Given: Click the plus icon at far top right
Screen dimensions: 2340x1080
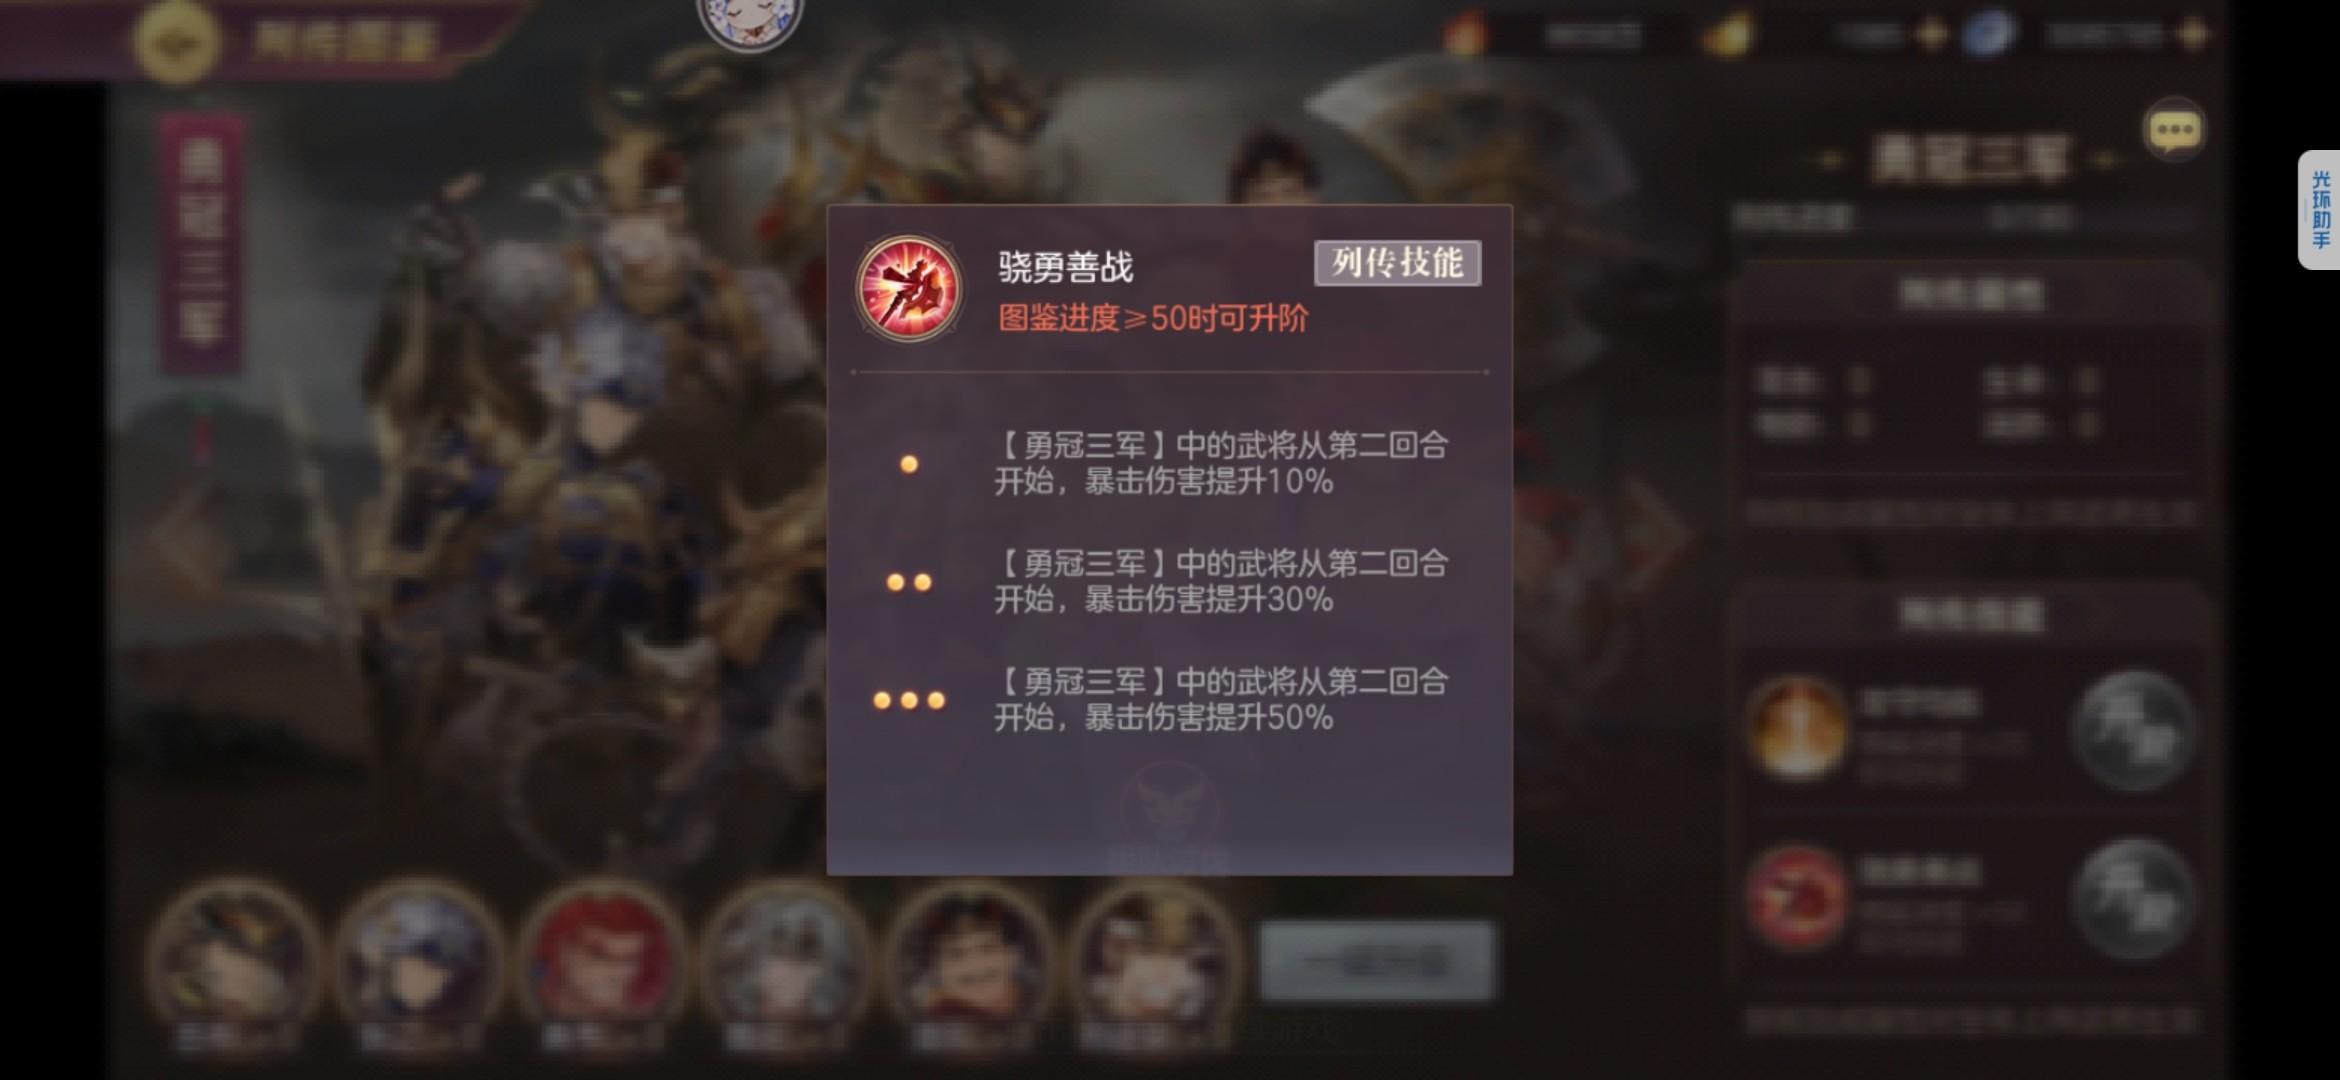Looking at the screenshot, I should point(2195,35).
